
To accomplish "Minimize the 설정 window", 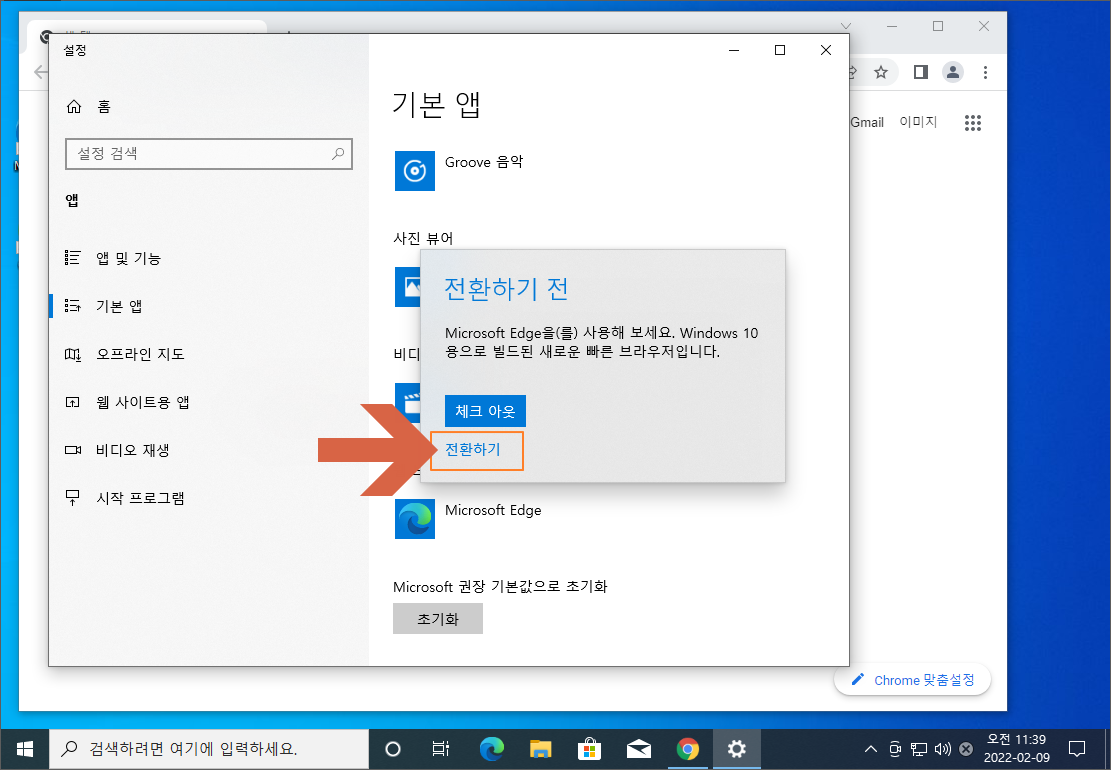I will [734, 50].
